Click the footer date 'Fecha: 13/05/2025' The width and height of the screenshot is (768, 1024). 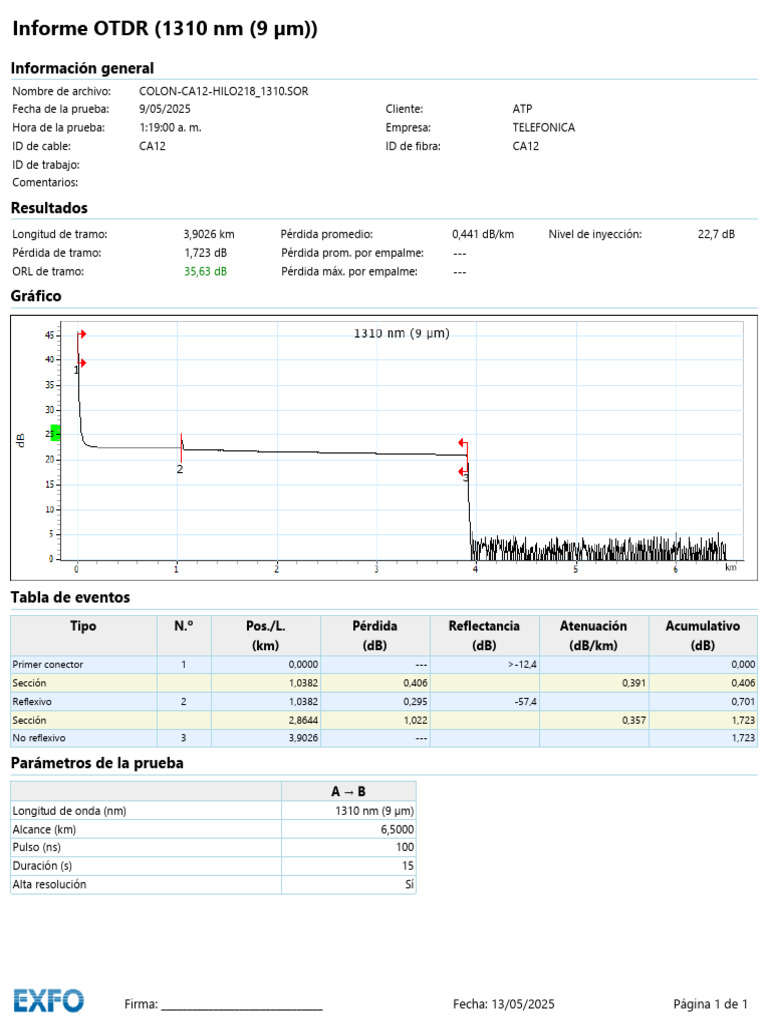(504, 1004)
